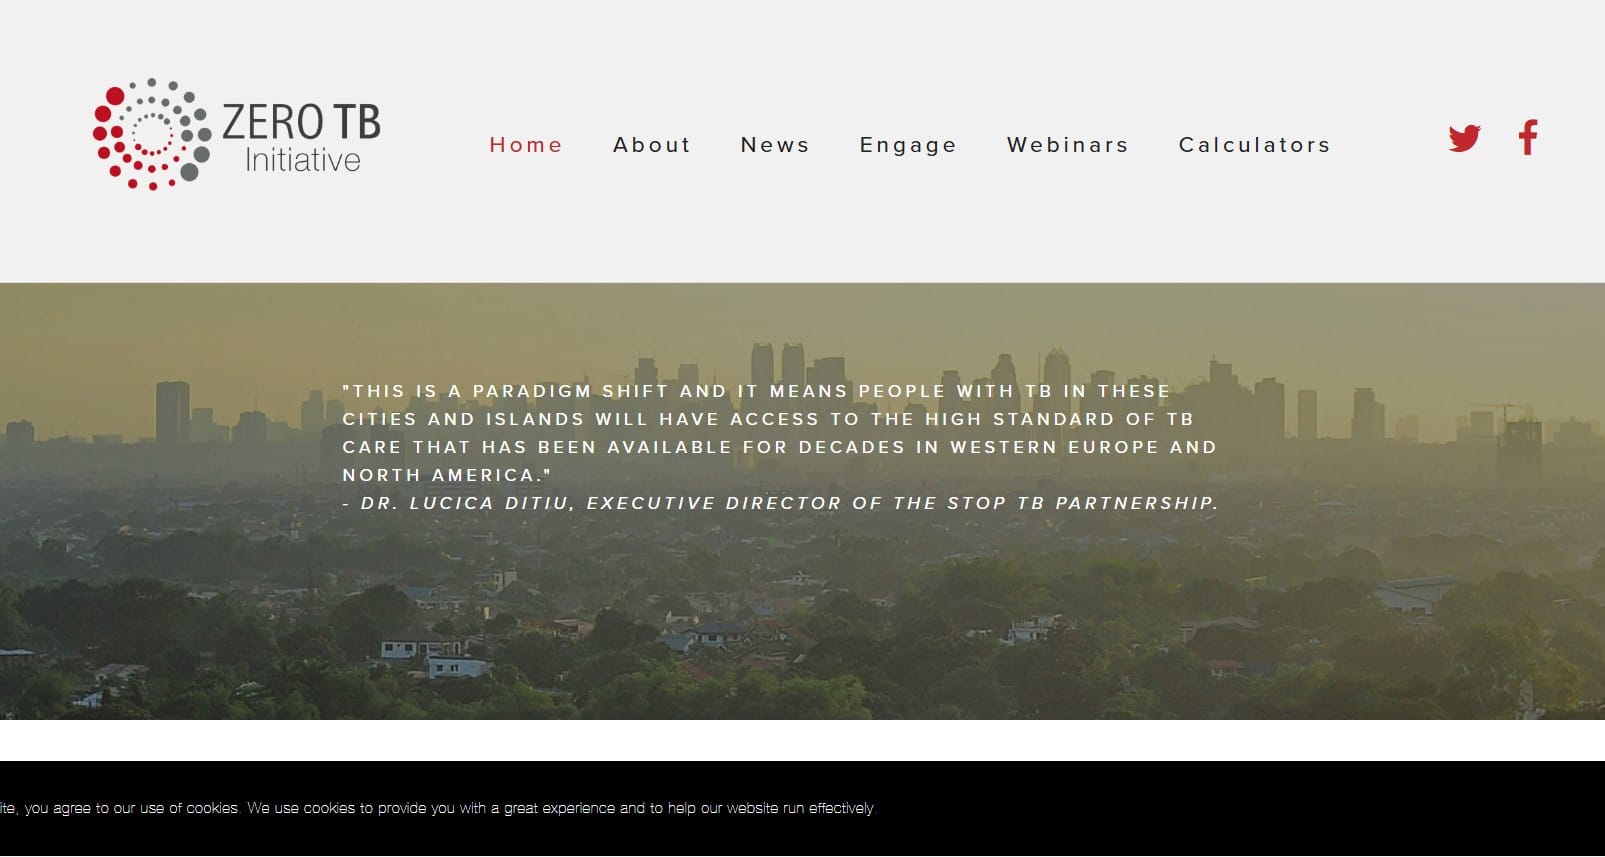Click the cookie notice text
This screenshot has width=1605, height=857.
pos(438,808)
